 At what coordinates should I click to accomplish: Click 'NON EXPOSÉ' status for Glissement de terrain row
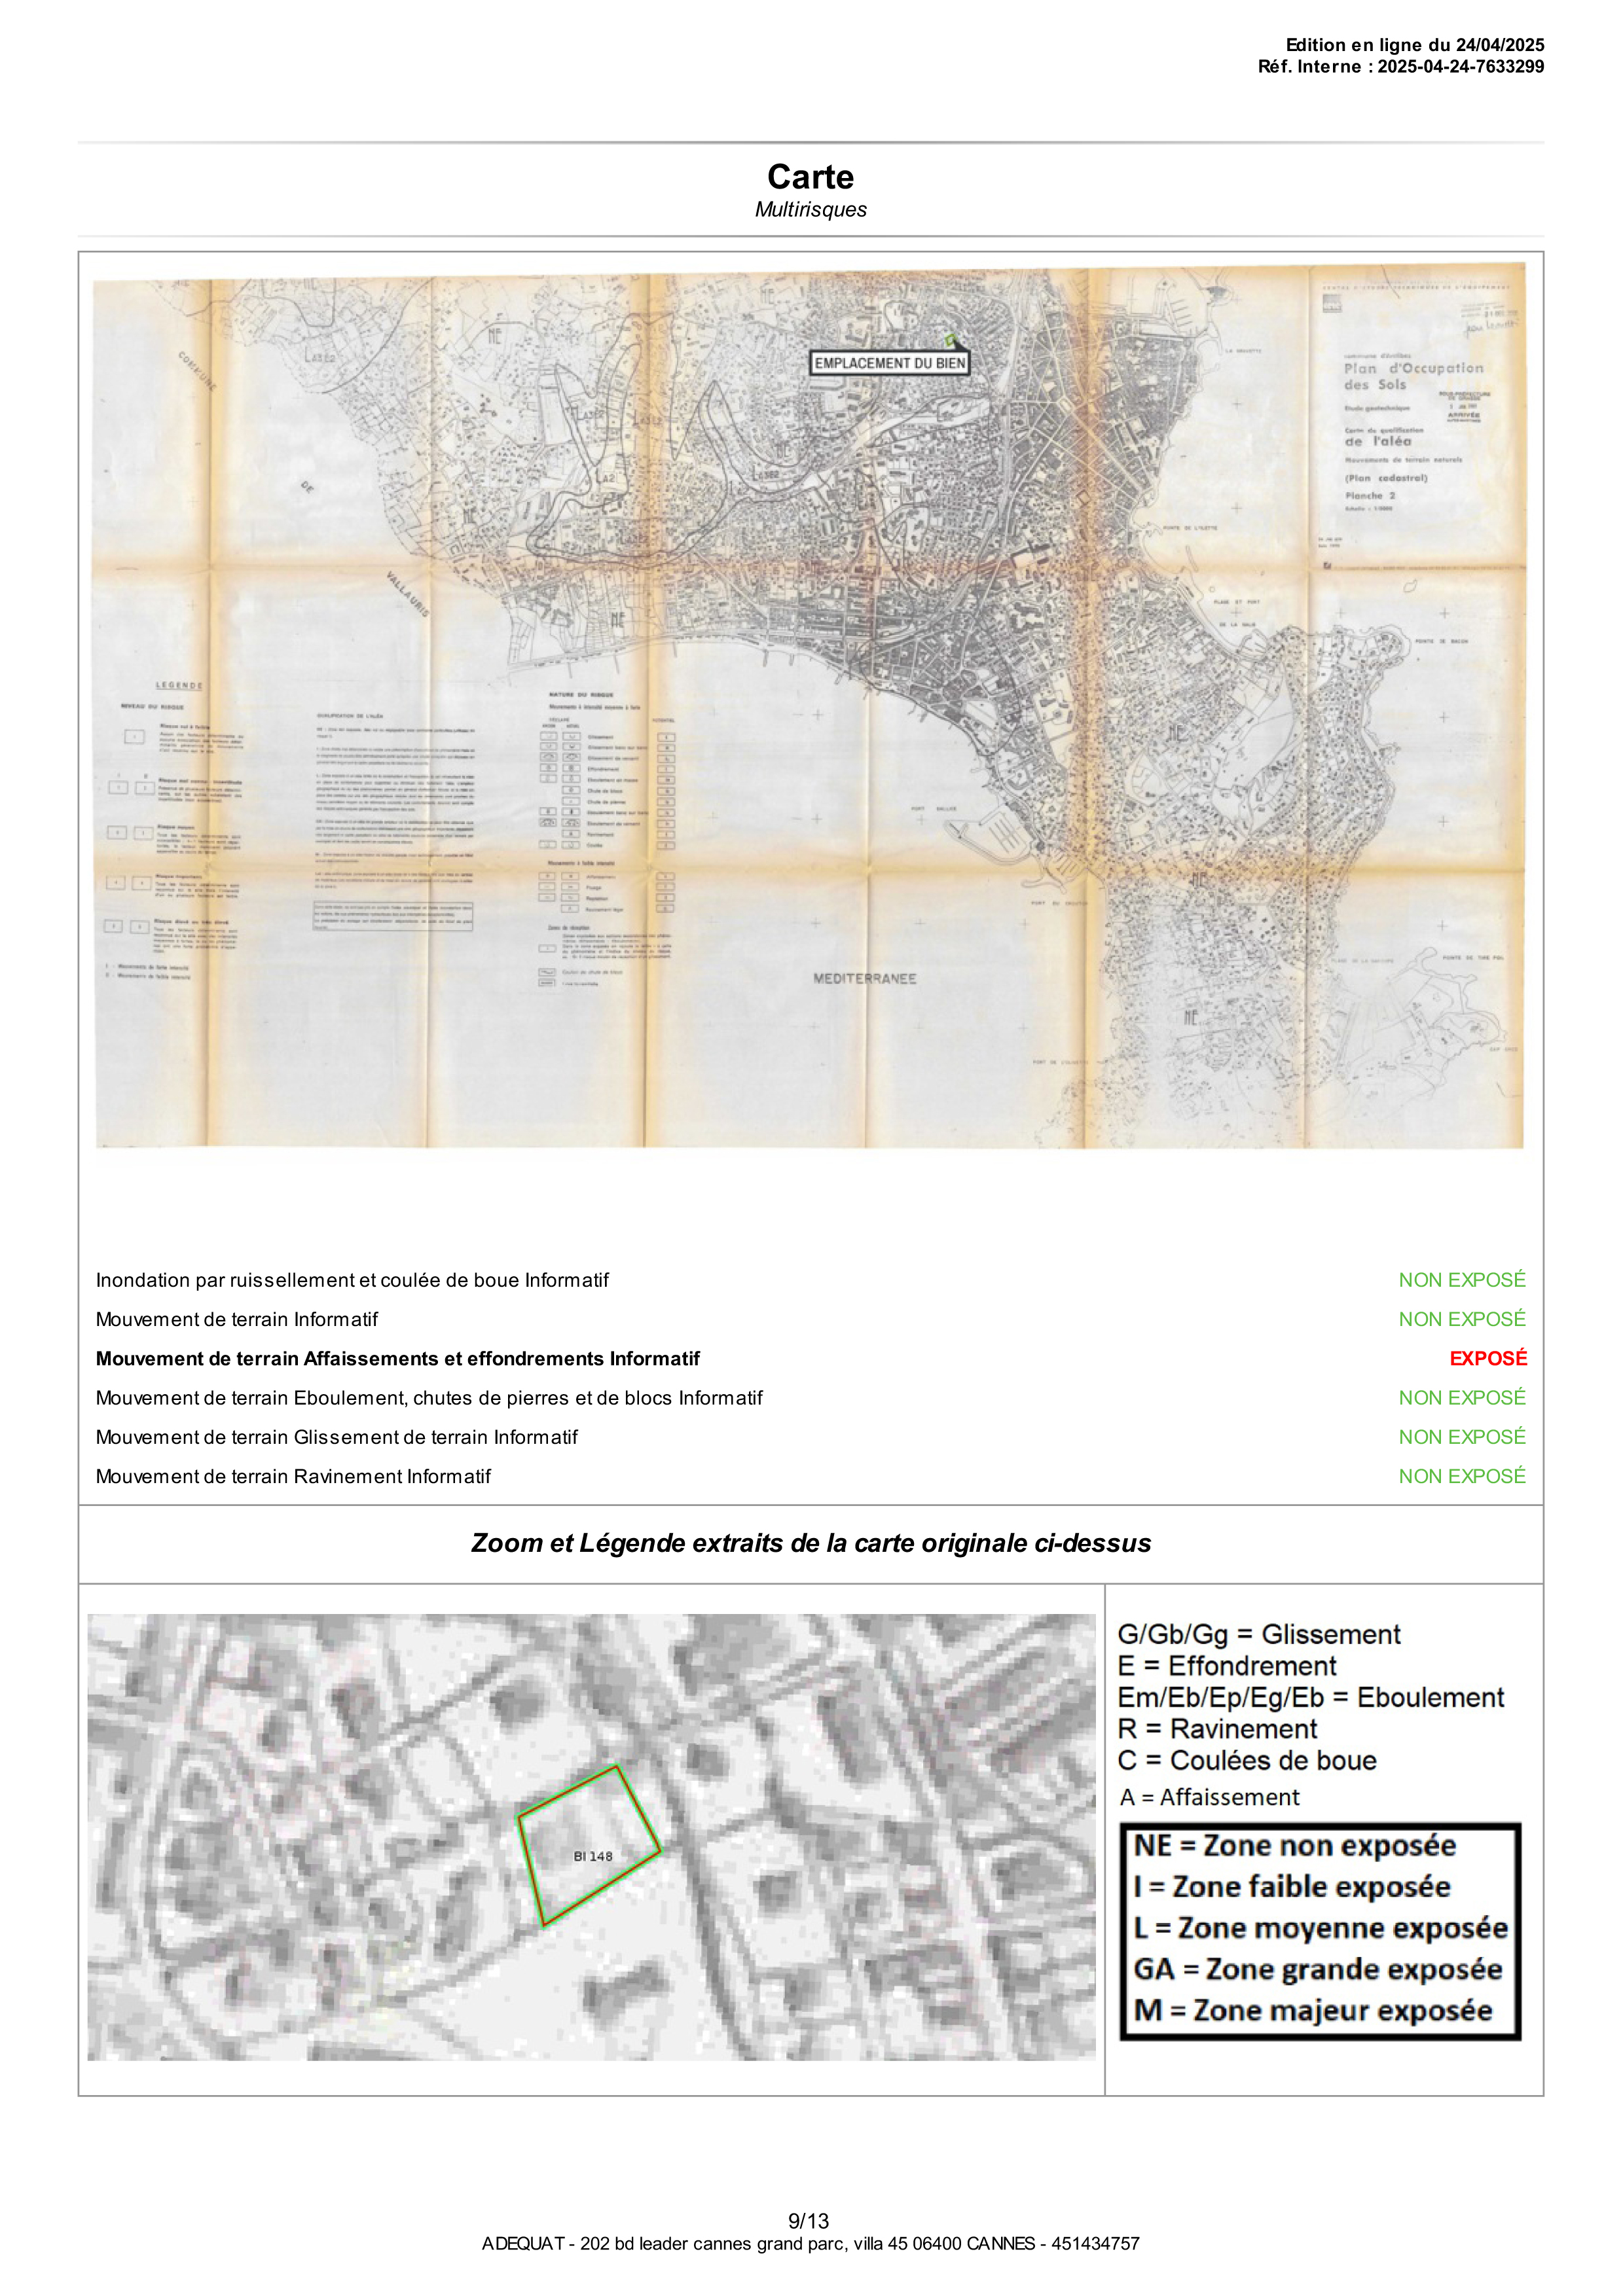pos(1462,1437)
